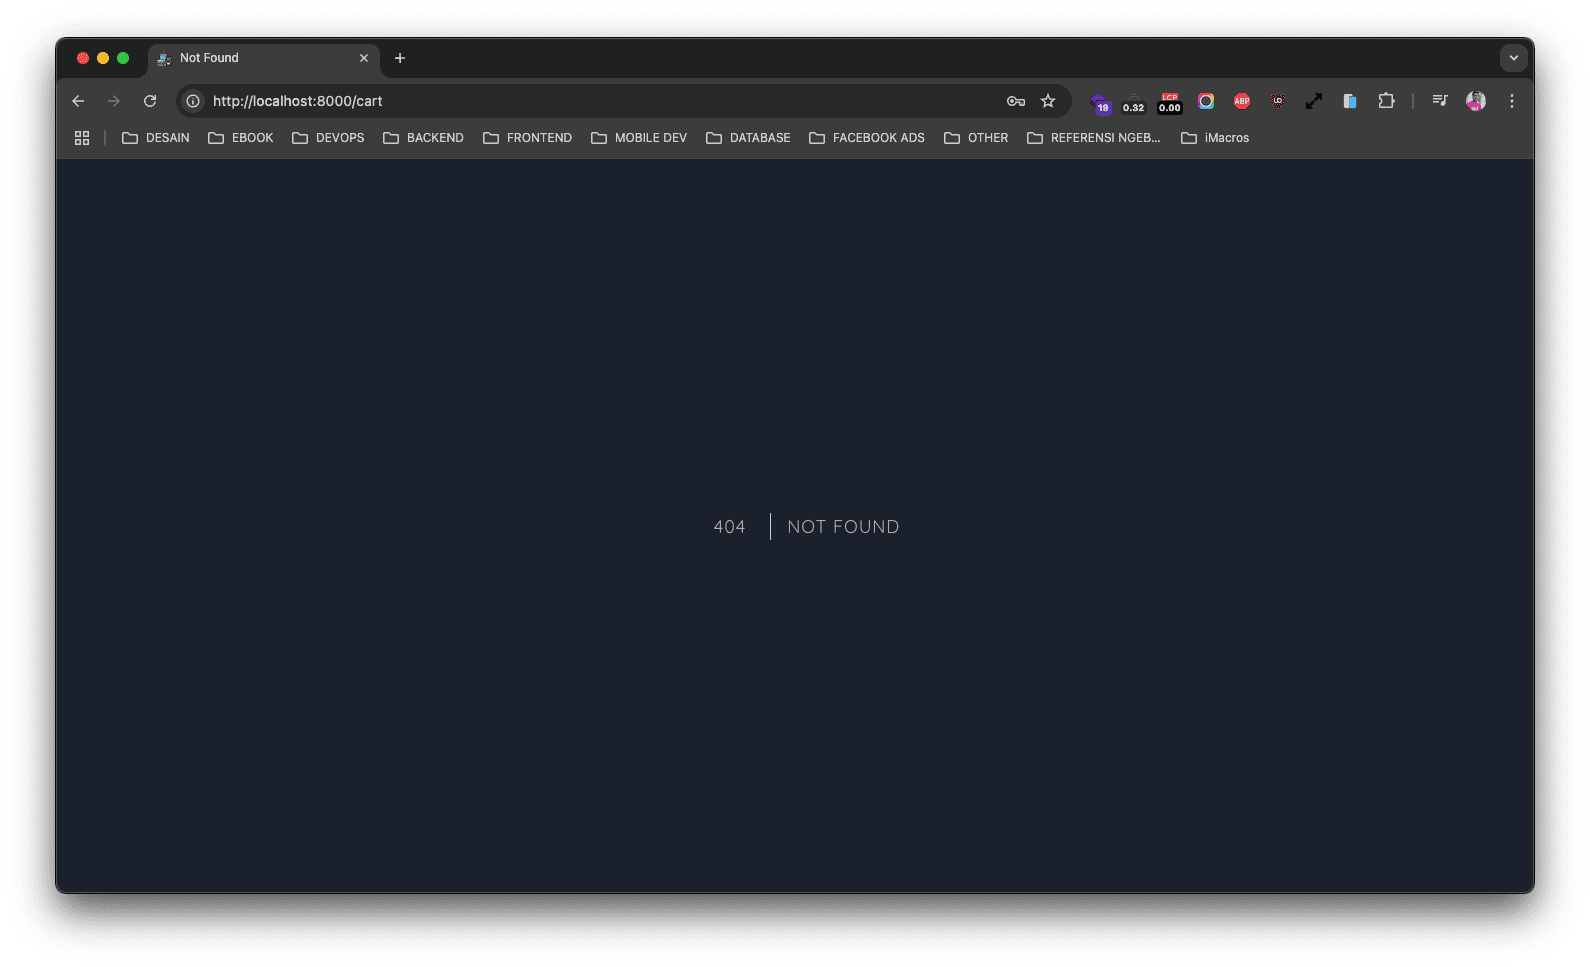This screenshot has height=967, width=1590.
Task: Close the Not Found tab
Action: pyautogui.click(x=364, y=58)
